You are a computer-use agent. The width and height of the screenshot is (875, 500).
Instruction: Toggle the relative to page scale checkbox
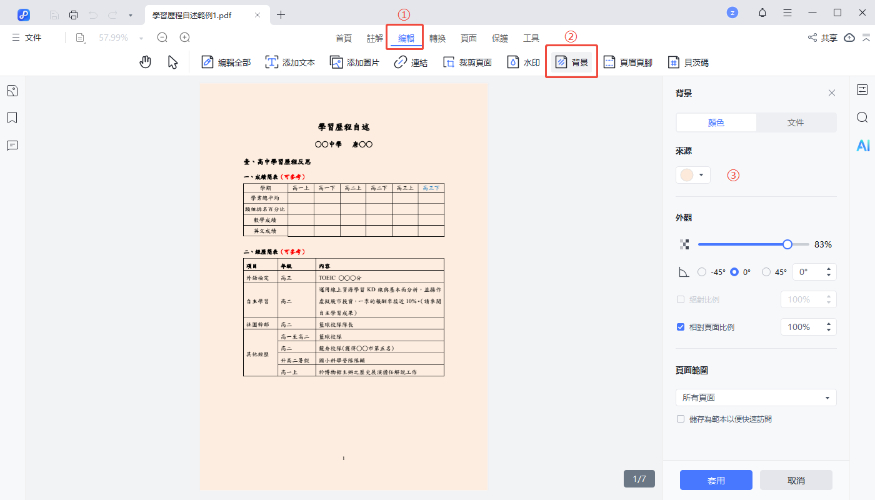(681, 327)
